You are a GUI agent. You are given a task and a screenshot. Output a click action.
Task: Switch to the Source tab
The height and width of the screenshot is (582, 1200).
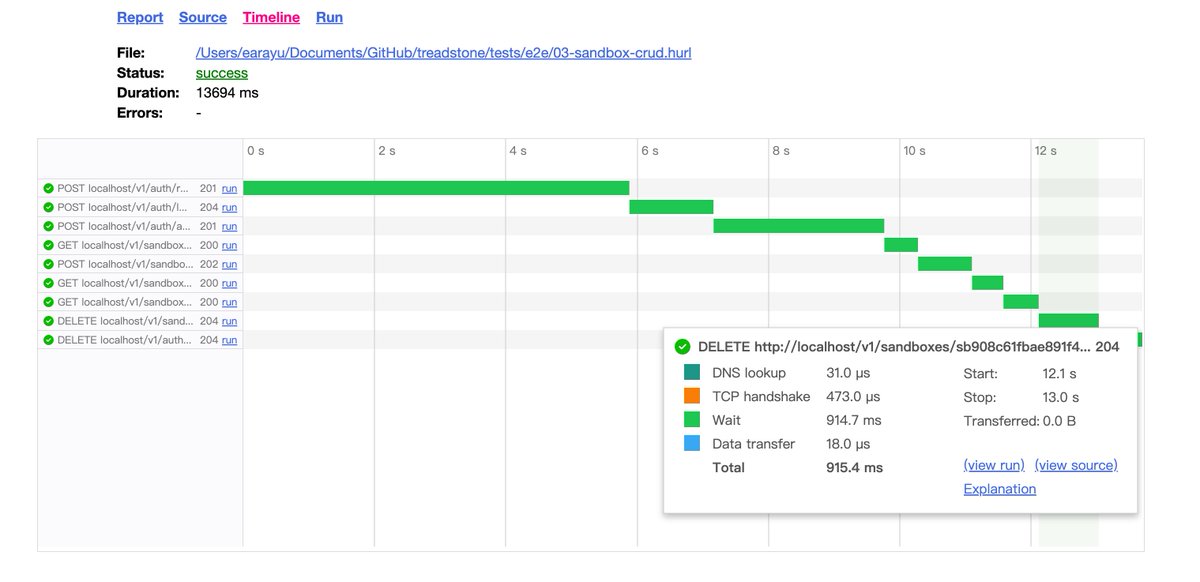203,17
